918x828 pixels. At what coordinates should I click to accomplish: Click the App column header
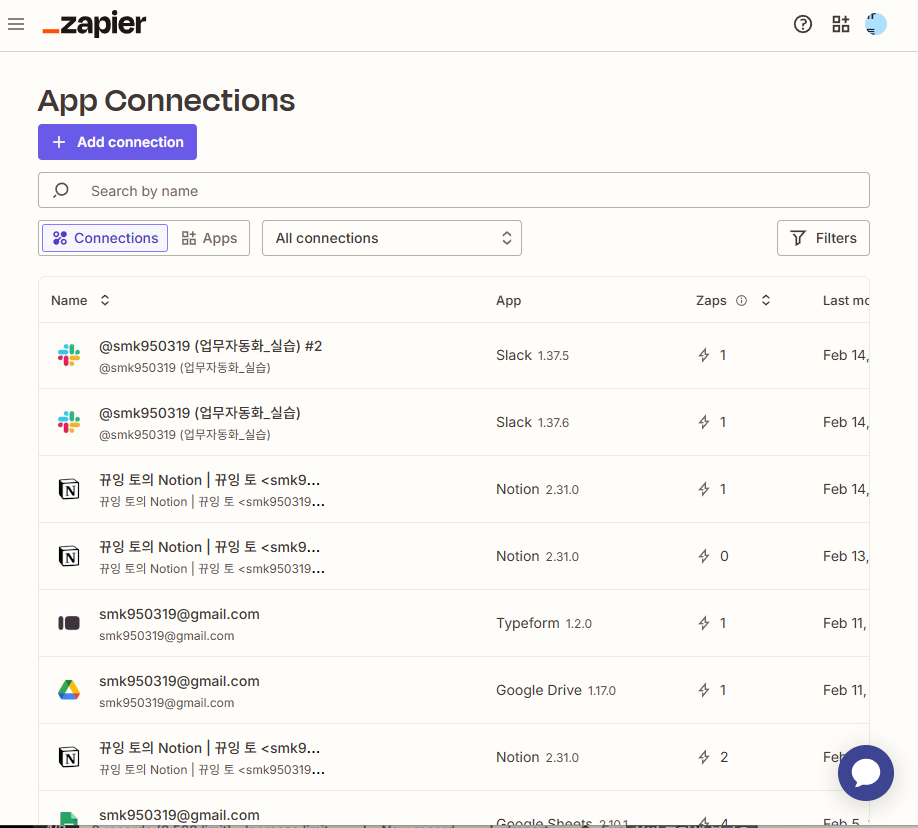(508, 300)
